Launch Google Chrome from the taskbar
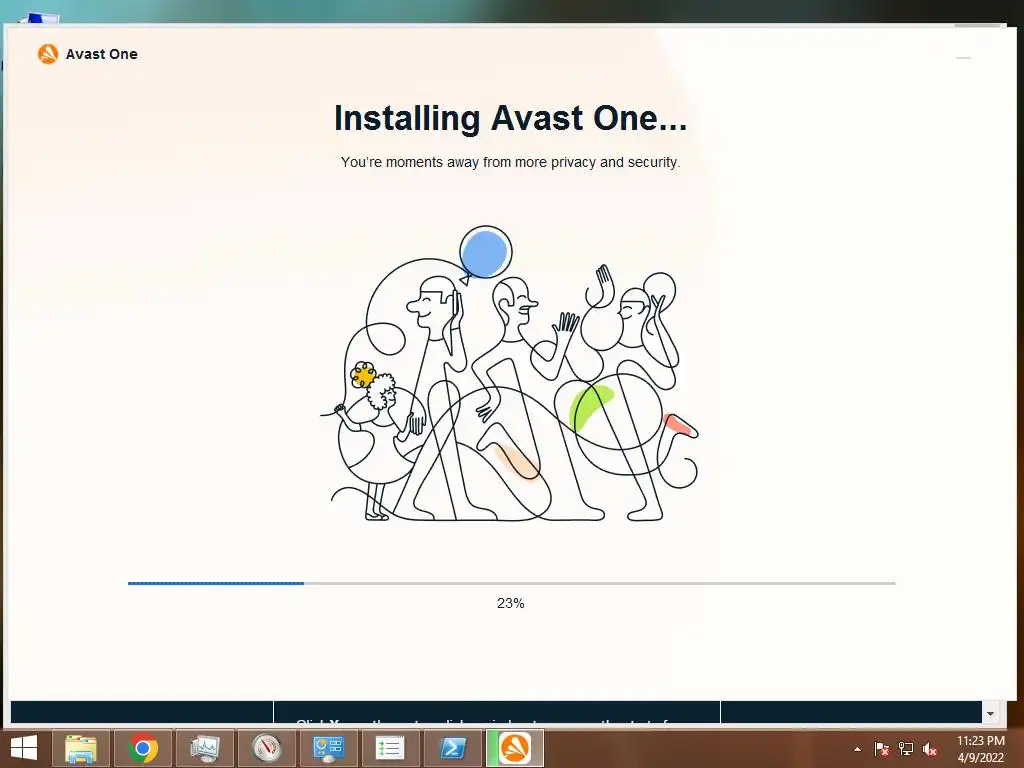Image resolution: width=1024 pixels, height=768 pixels. [143, 748]
